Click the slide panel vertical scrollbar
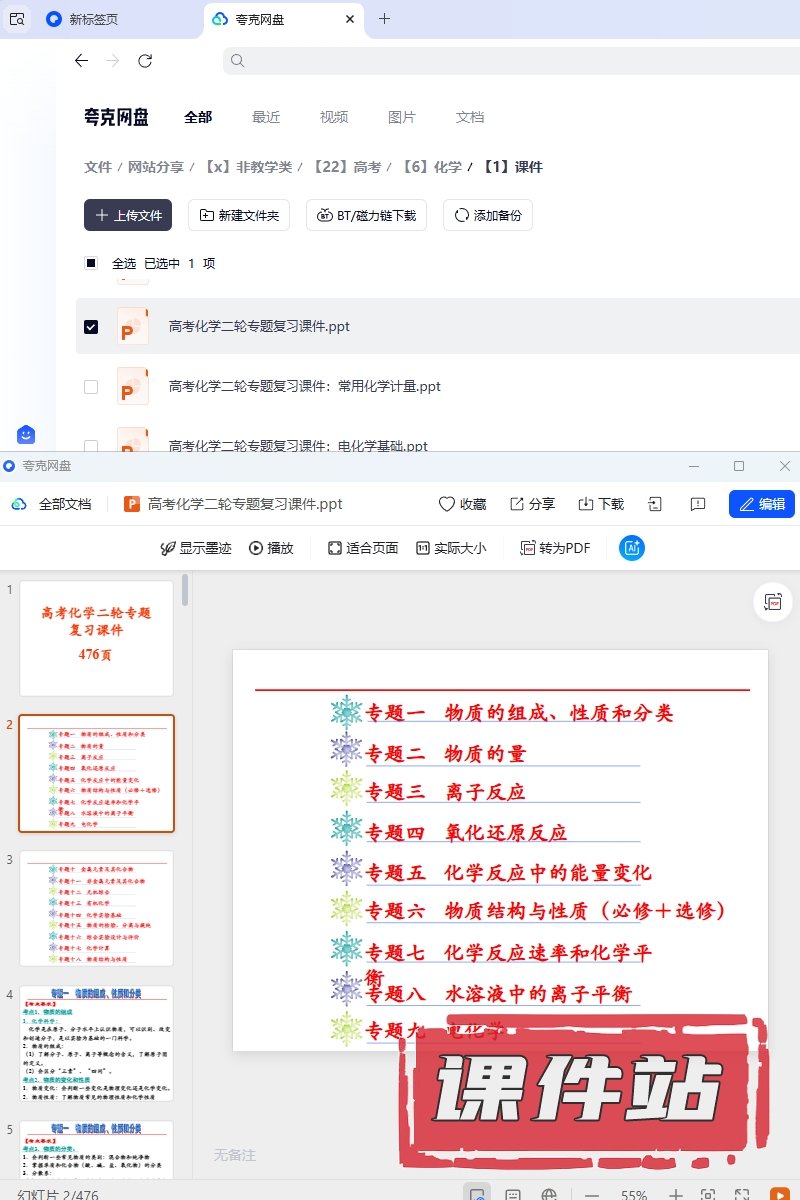 point(185,592)
